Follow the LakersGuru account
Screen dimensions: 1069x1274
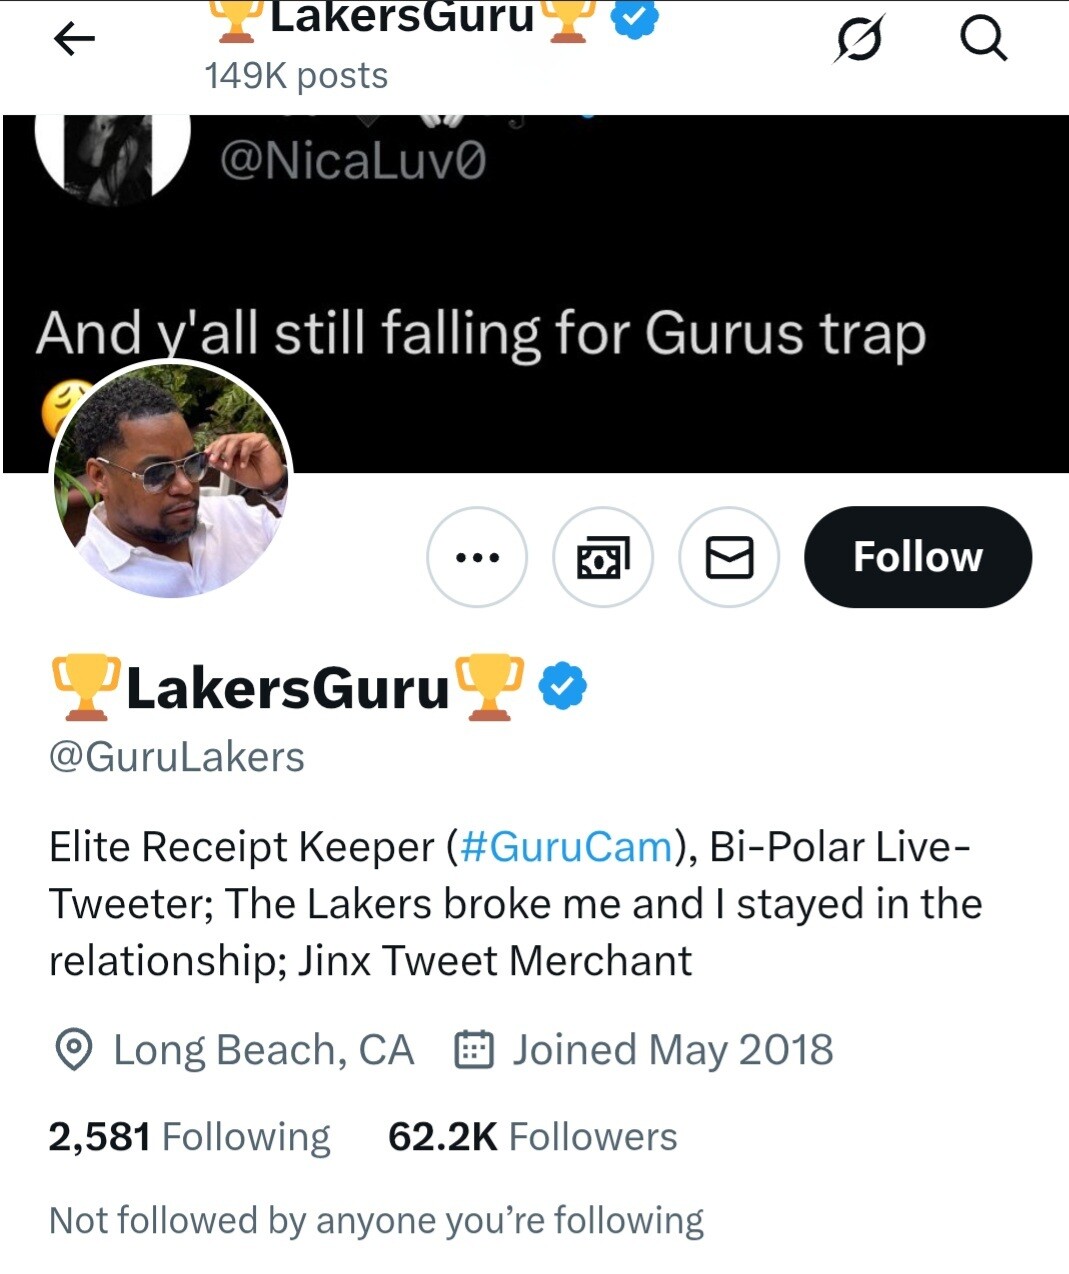click(917, 557)
